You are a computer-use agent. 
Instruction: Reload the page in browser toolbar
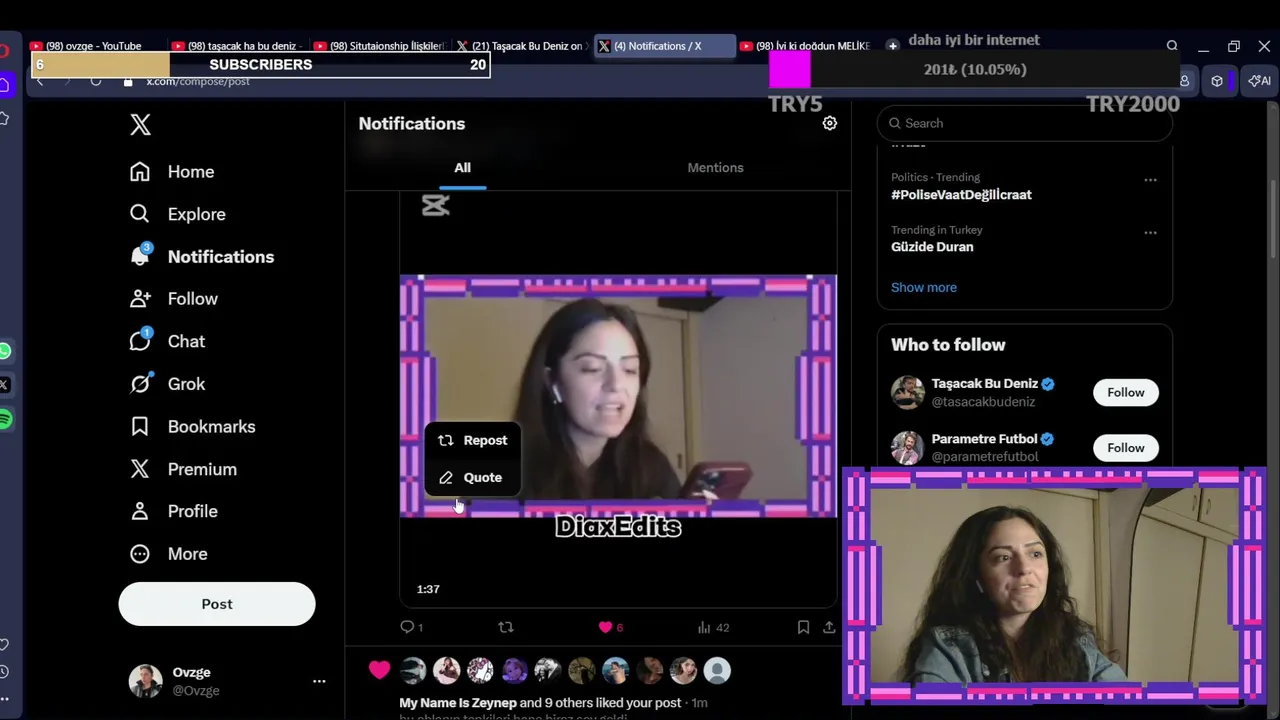tap(96, 81)
